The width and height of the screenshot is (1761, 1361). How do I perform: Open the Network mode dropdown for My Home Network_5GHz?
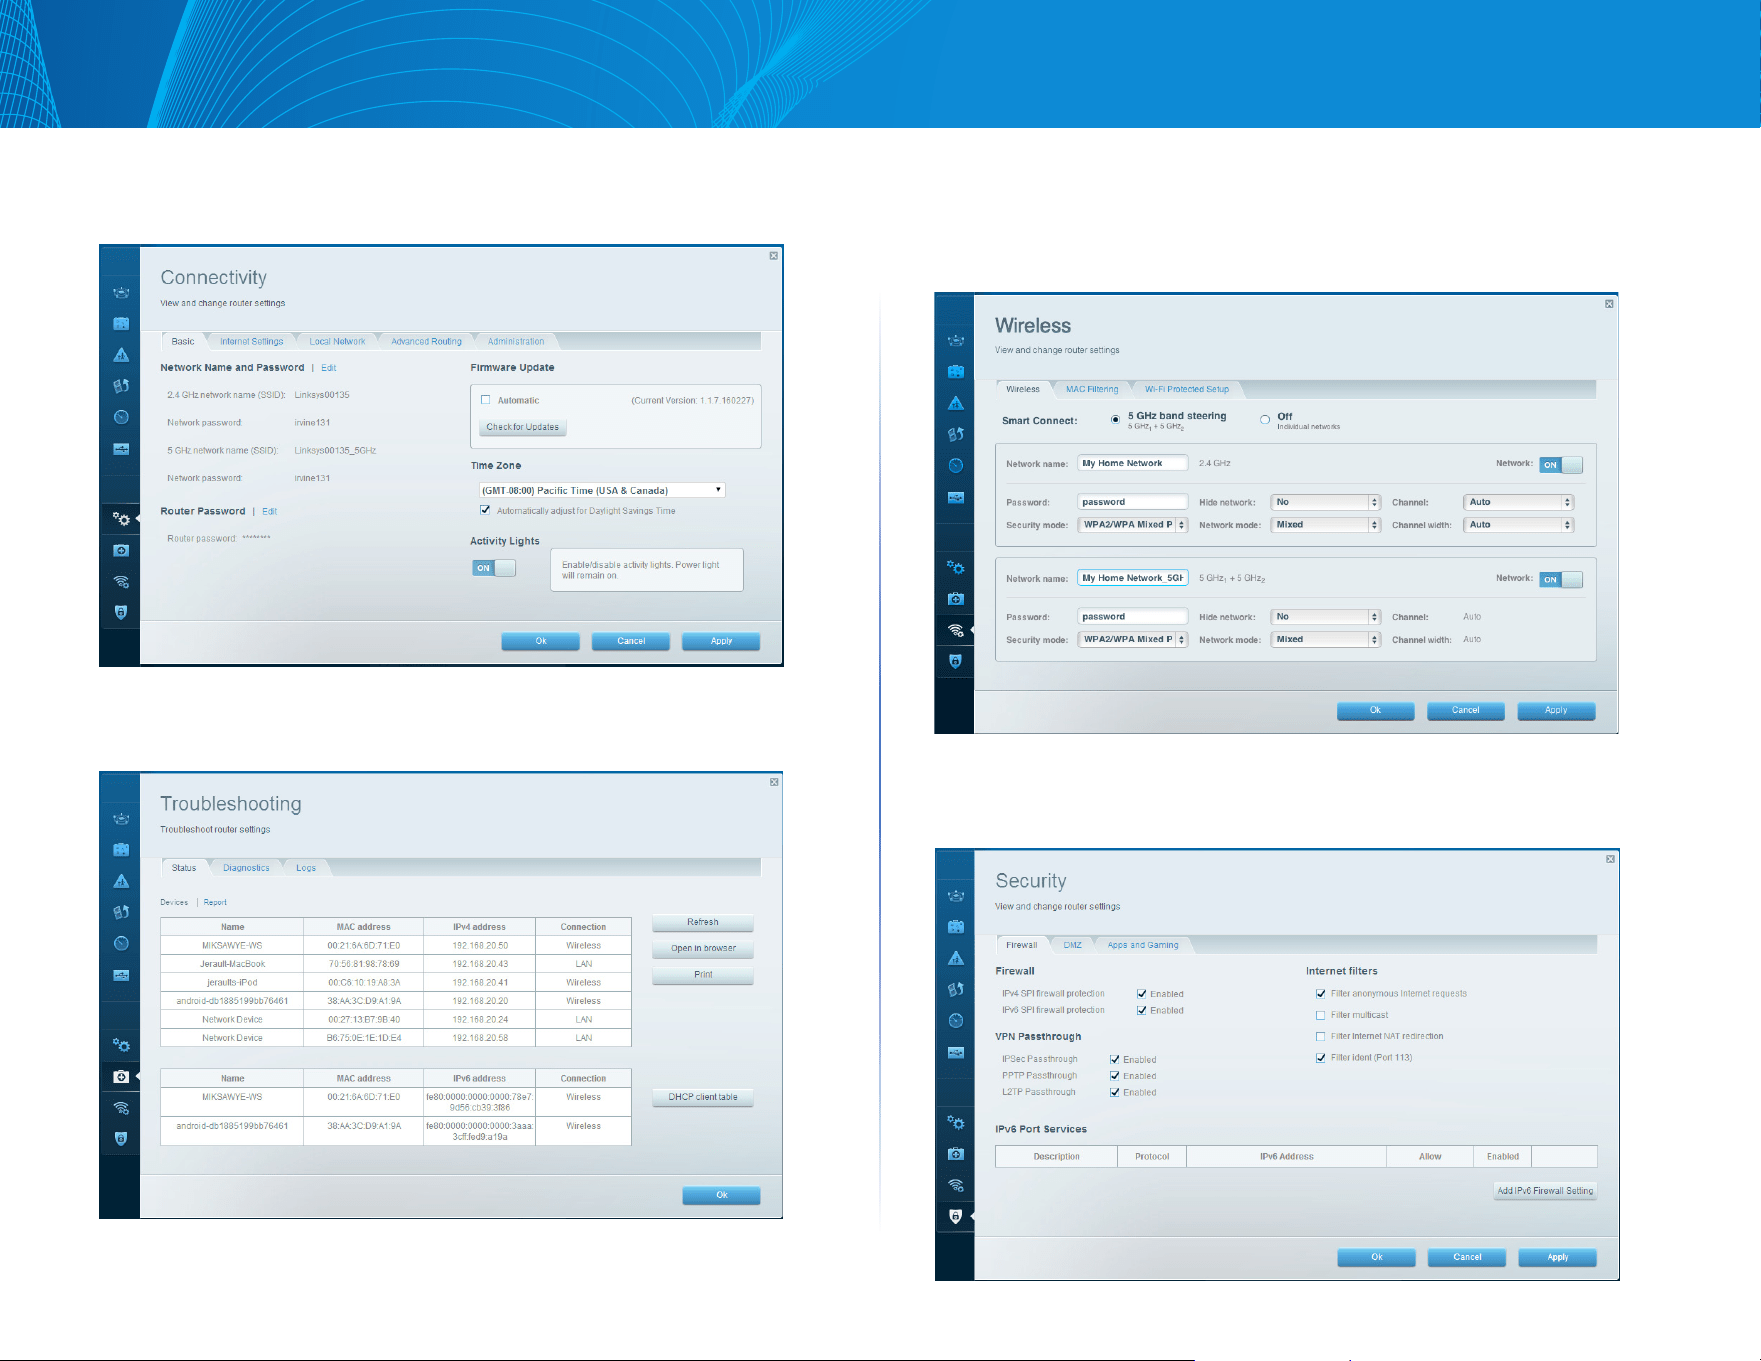click(1326, 639)
